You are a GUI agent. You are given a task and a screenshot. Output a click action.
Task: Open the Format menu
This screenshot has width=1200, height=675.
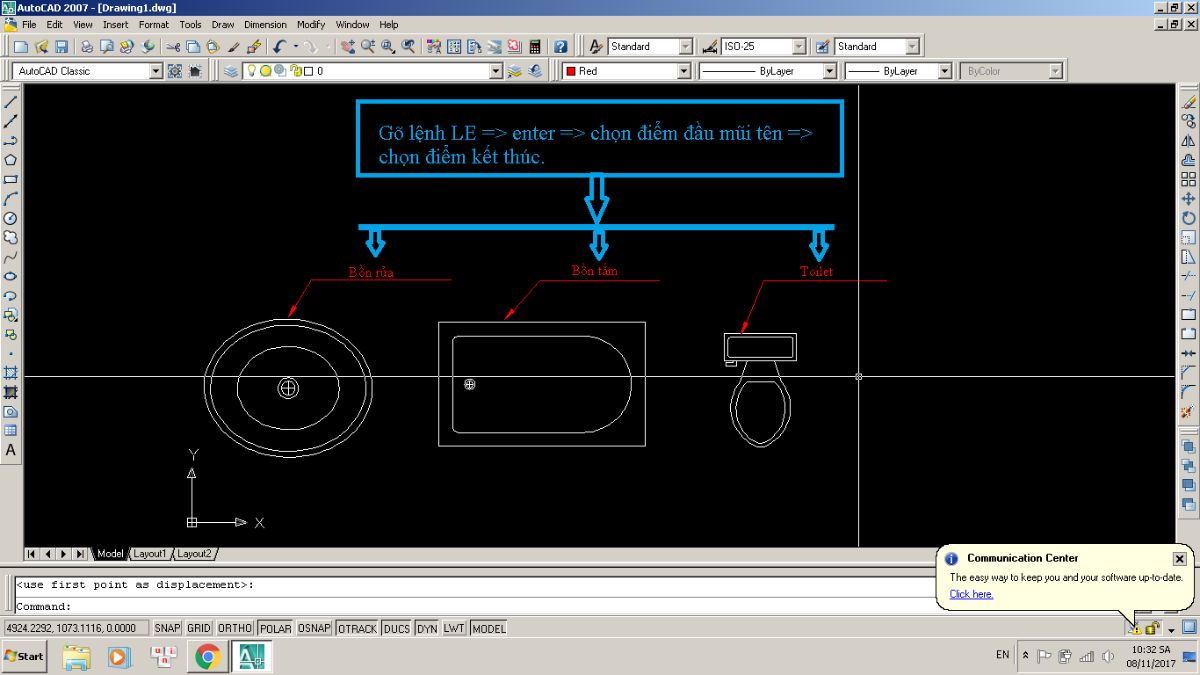click(x=154, y=24)
